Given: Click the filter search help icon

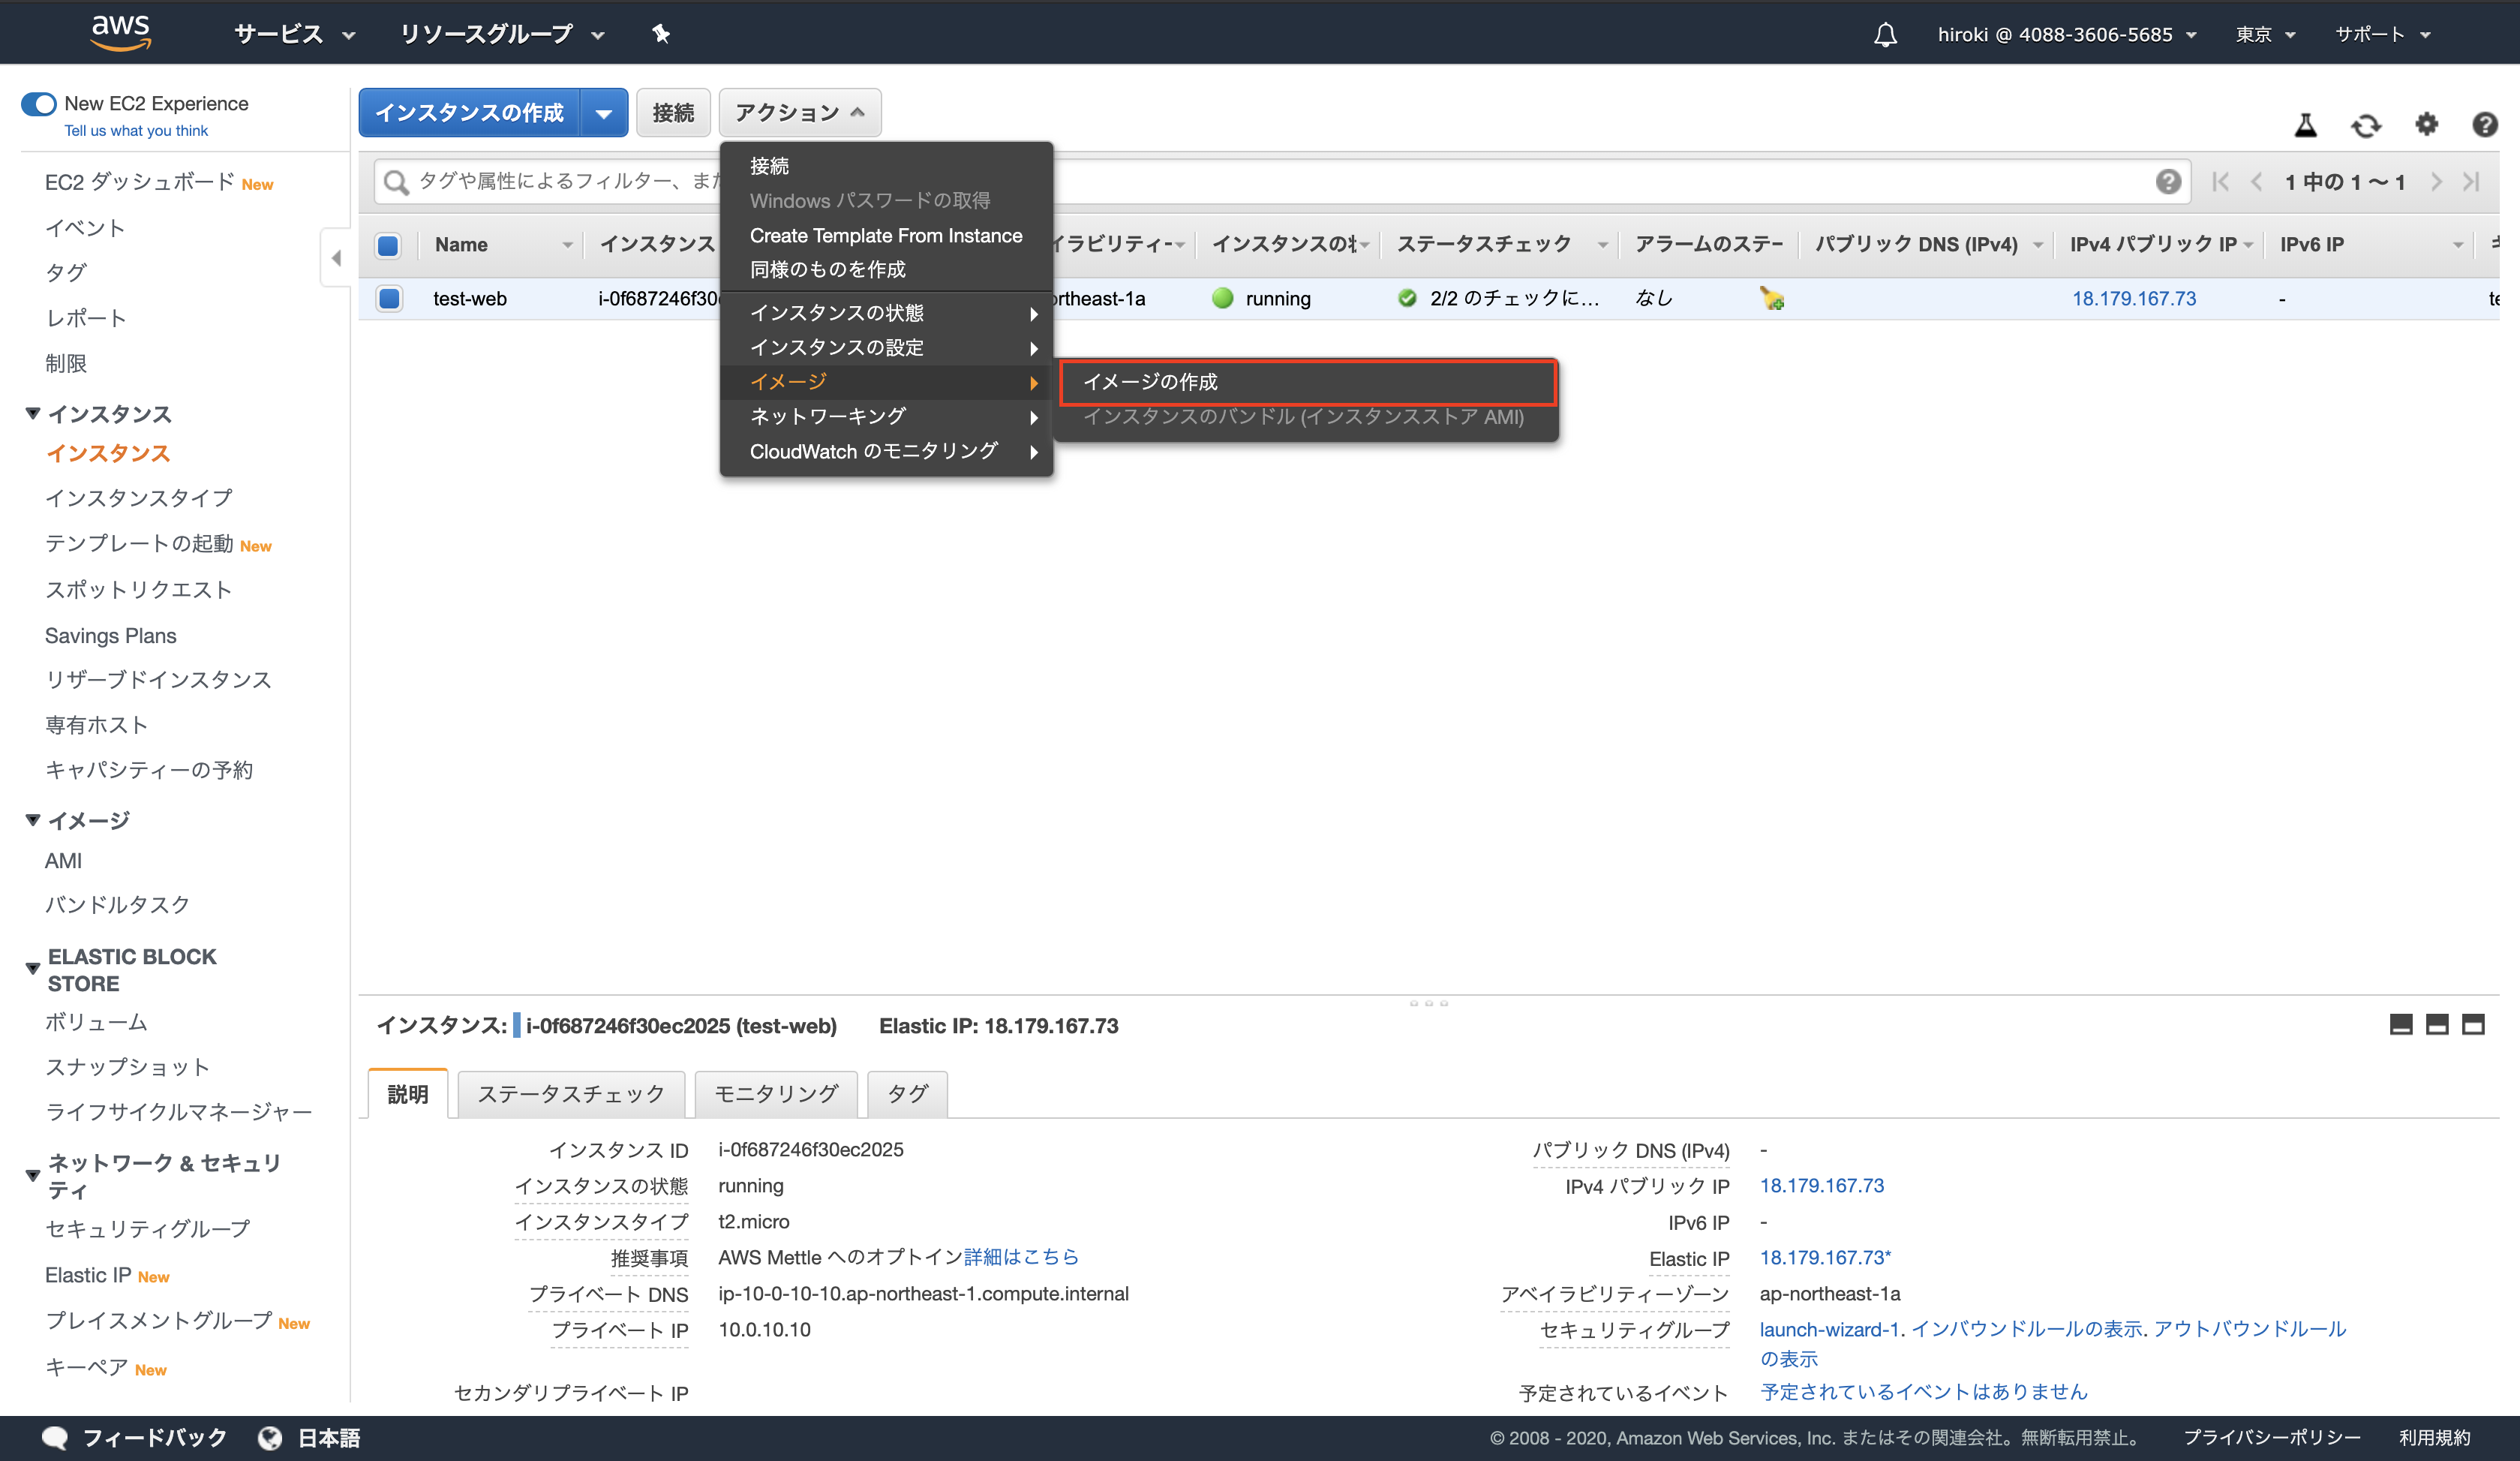Looking at the screenshot, I should (x=2168, y=181).
